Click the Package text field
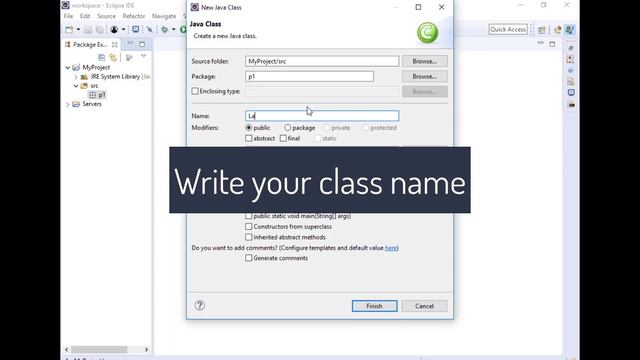This screenshot has width=640, height=360. coord(309,76)
